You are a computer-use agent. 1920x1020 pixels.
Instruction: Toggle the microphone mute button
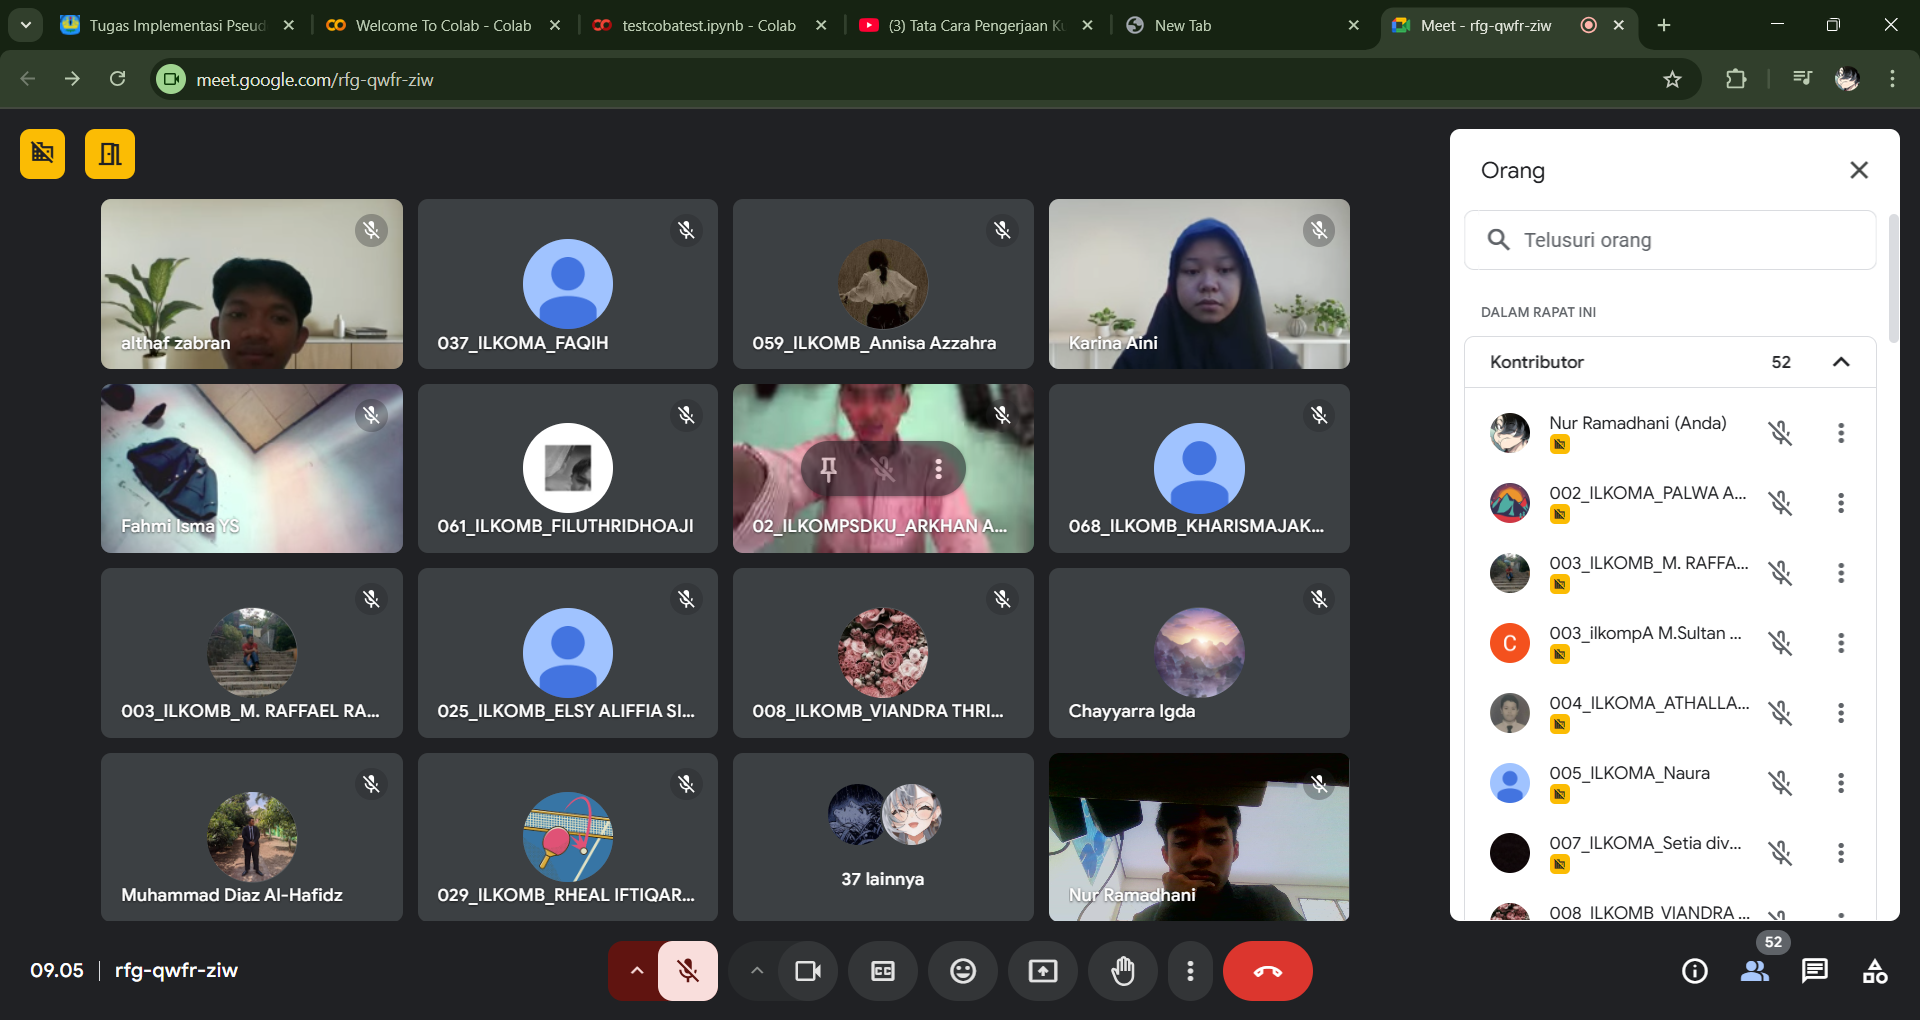click(688, 971)
